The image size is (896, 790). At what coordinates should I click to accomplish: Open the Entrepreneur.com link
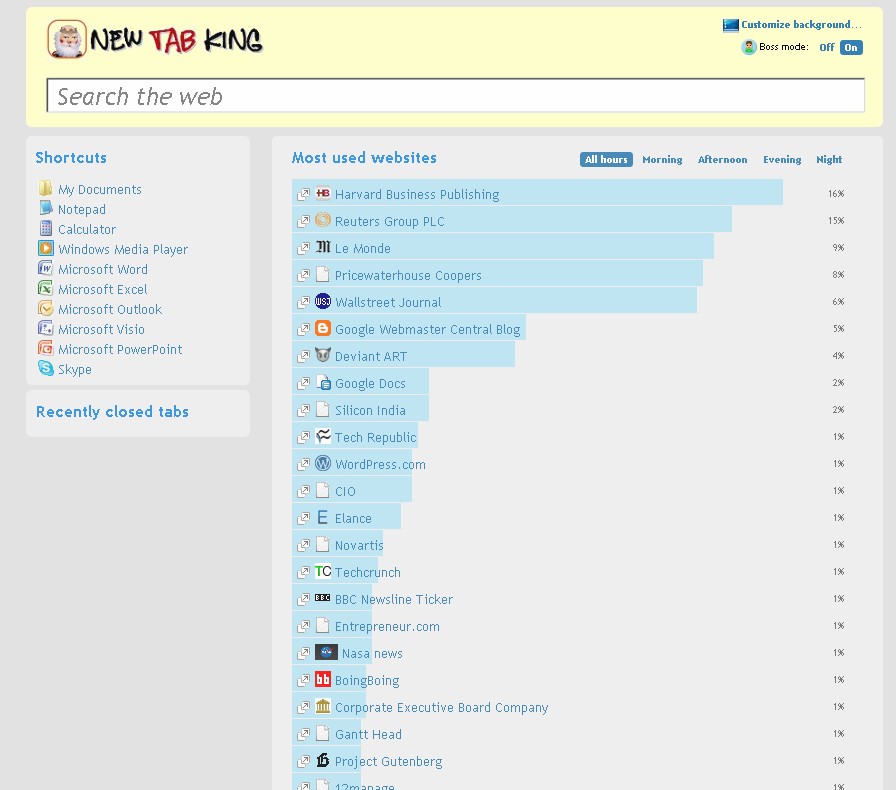coord(387,627)
